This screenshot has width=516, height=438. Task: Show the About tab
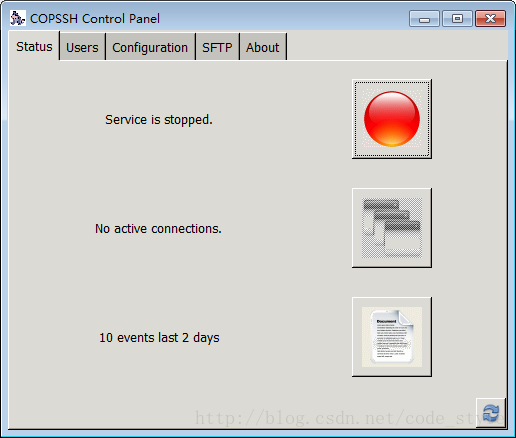coord(263,47)
